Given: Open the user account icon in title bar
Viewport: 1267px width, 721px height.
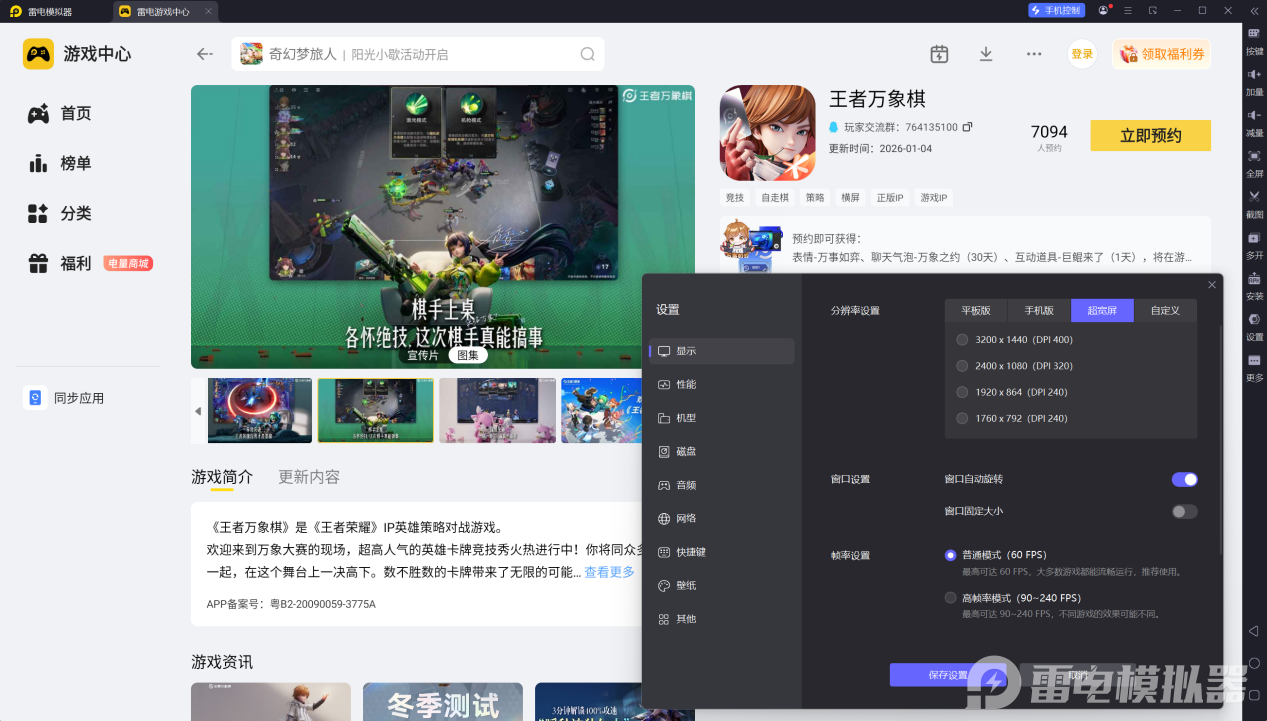Looking at the screenshot, I should (1103, 10).
